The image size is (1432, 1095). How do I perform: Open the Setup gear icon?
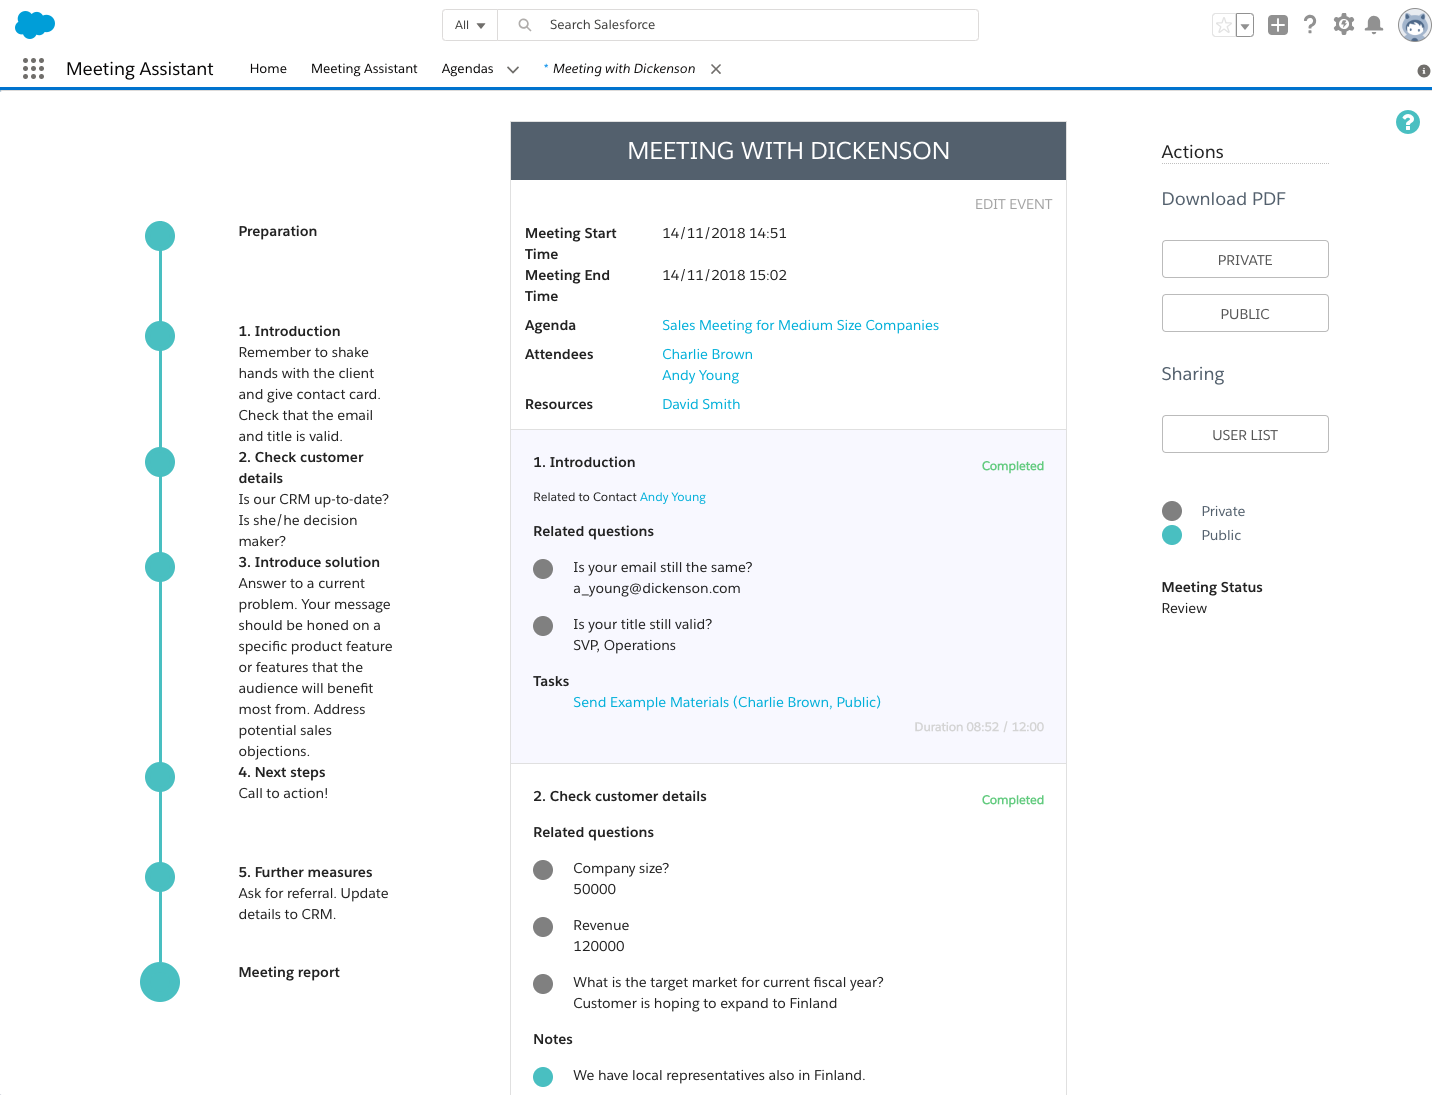(1344, 25)
